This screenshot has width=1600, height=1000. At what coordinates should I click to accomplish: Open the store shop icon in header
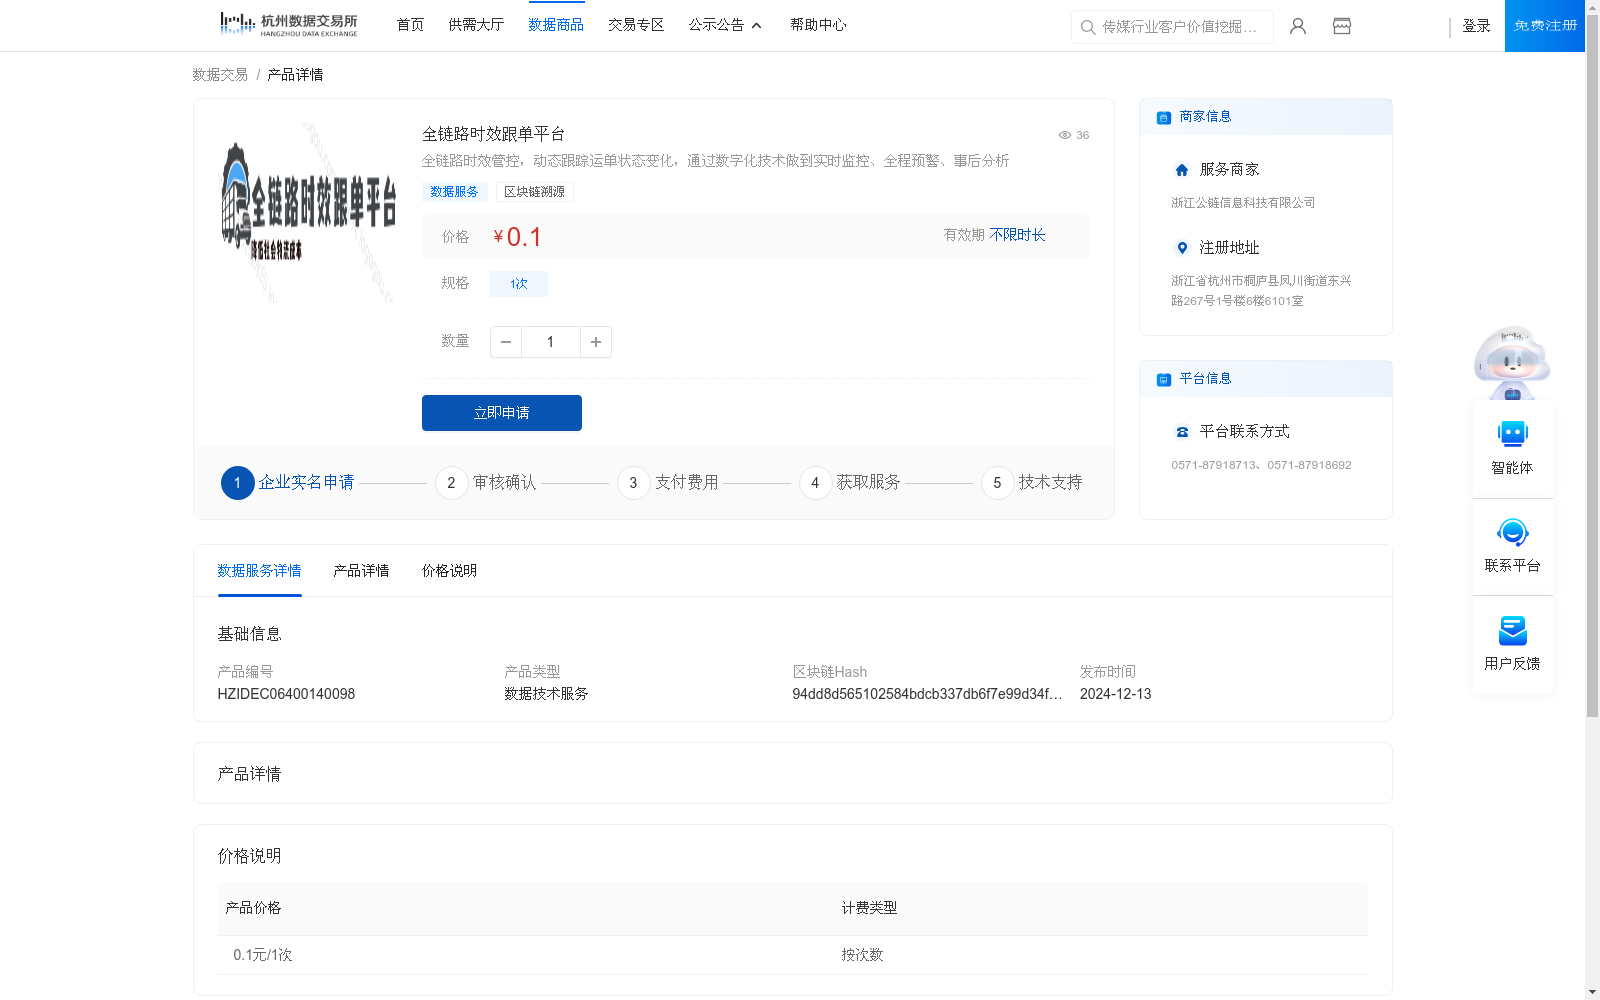click(x=1342, y=26)
